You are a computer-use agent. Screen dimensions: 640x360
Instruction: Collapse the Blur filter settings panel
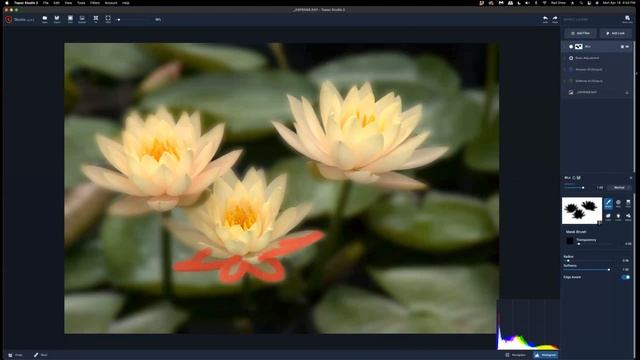click(x=631, y=178)
